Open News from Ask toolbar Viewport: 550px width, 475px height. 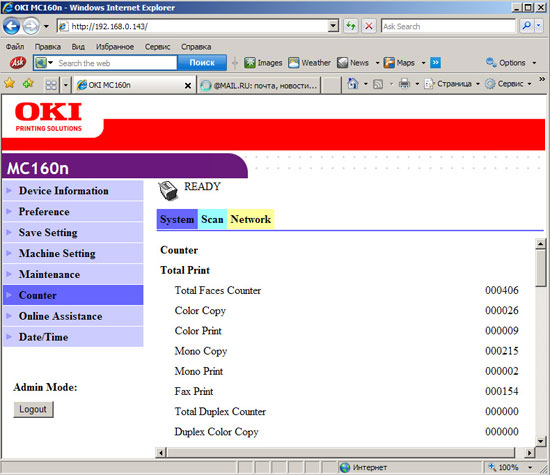tap(353, 63)
